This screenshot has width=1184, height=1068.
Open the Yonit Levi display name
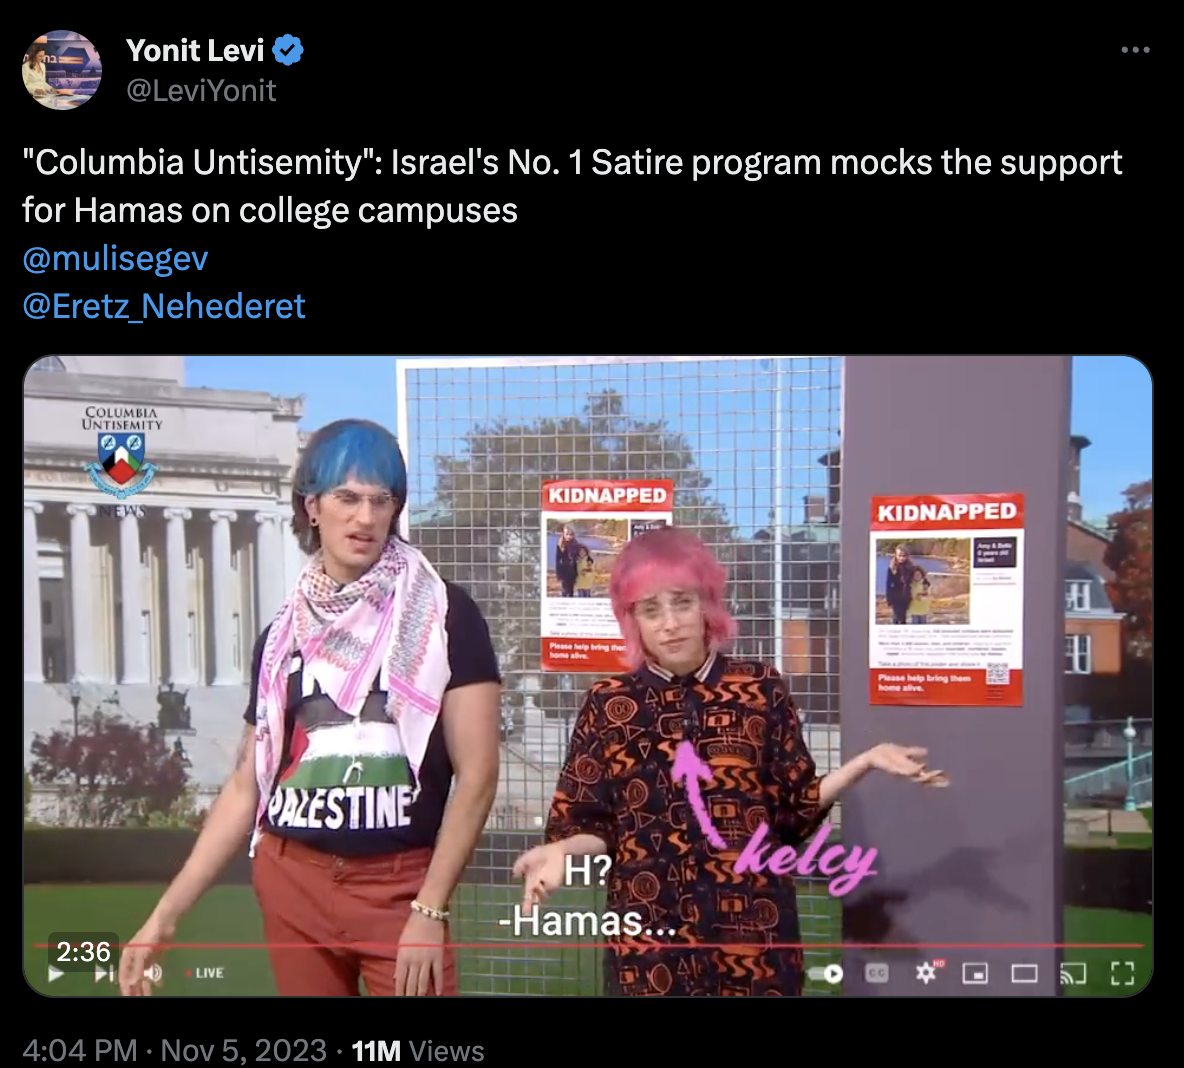[x=195, y=51]
